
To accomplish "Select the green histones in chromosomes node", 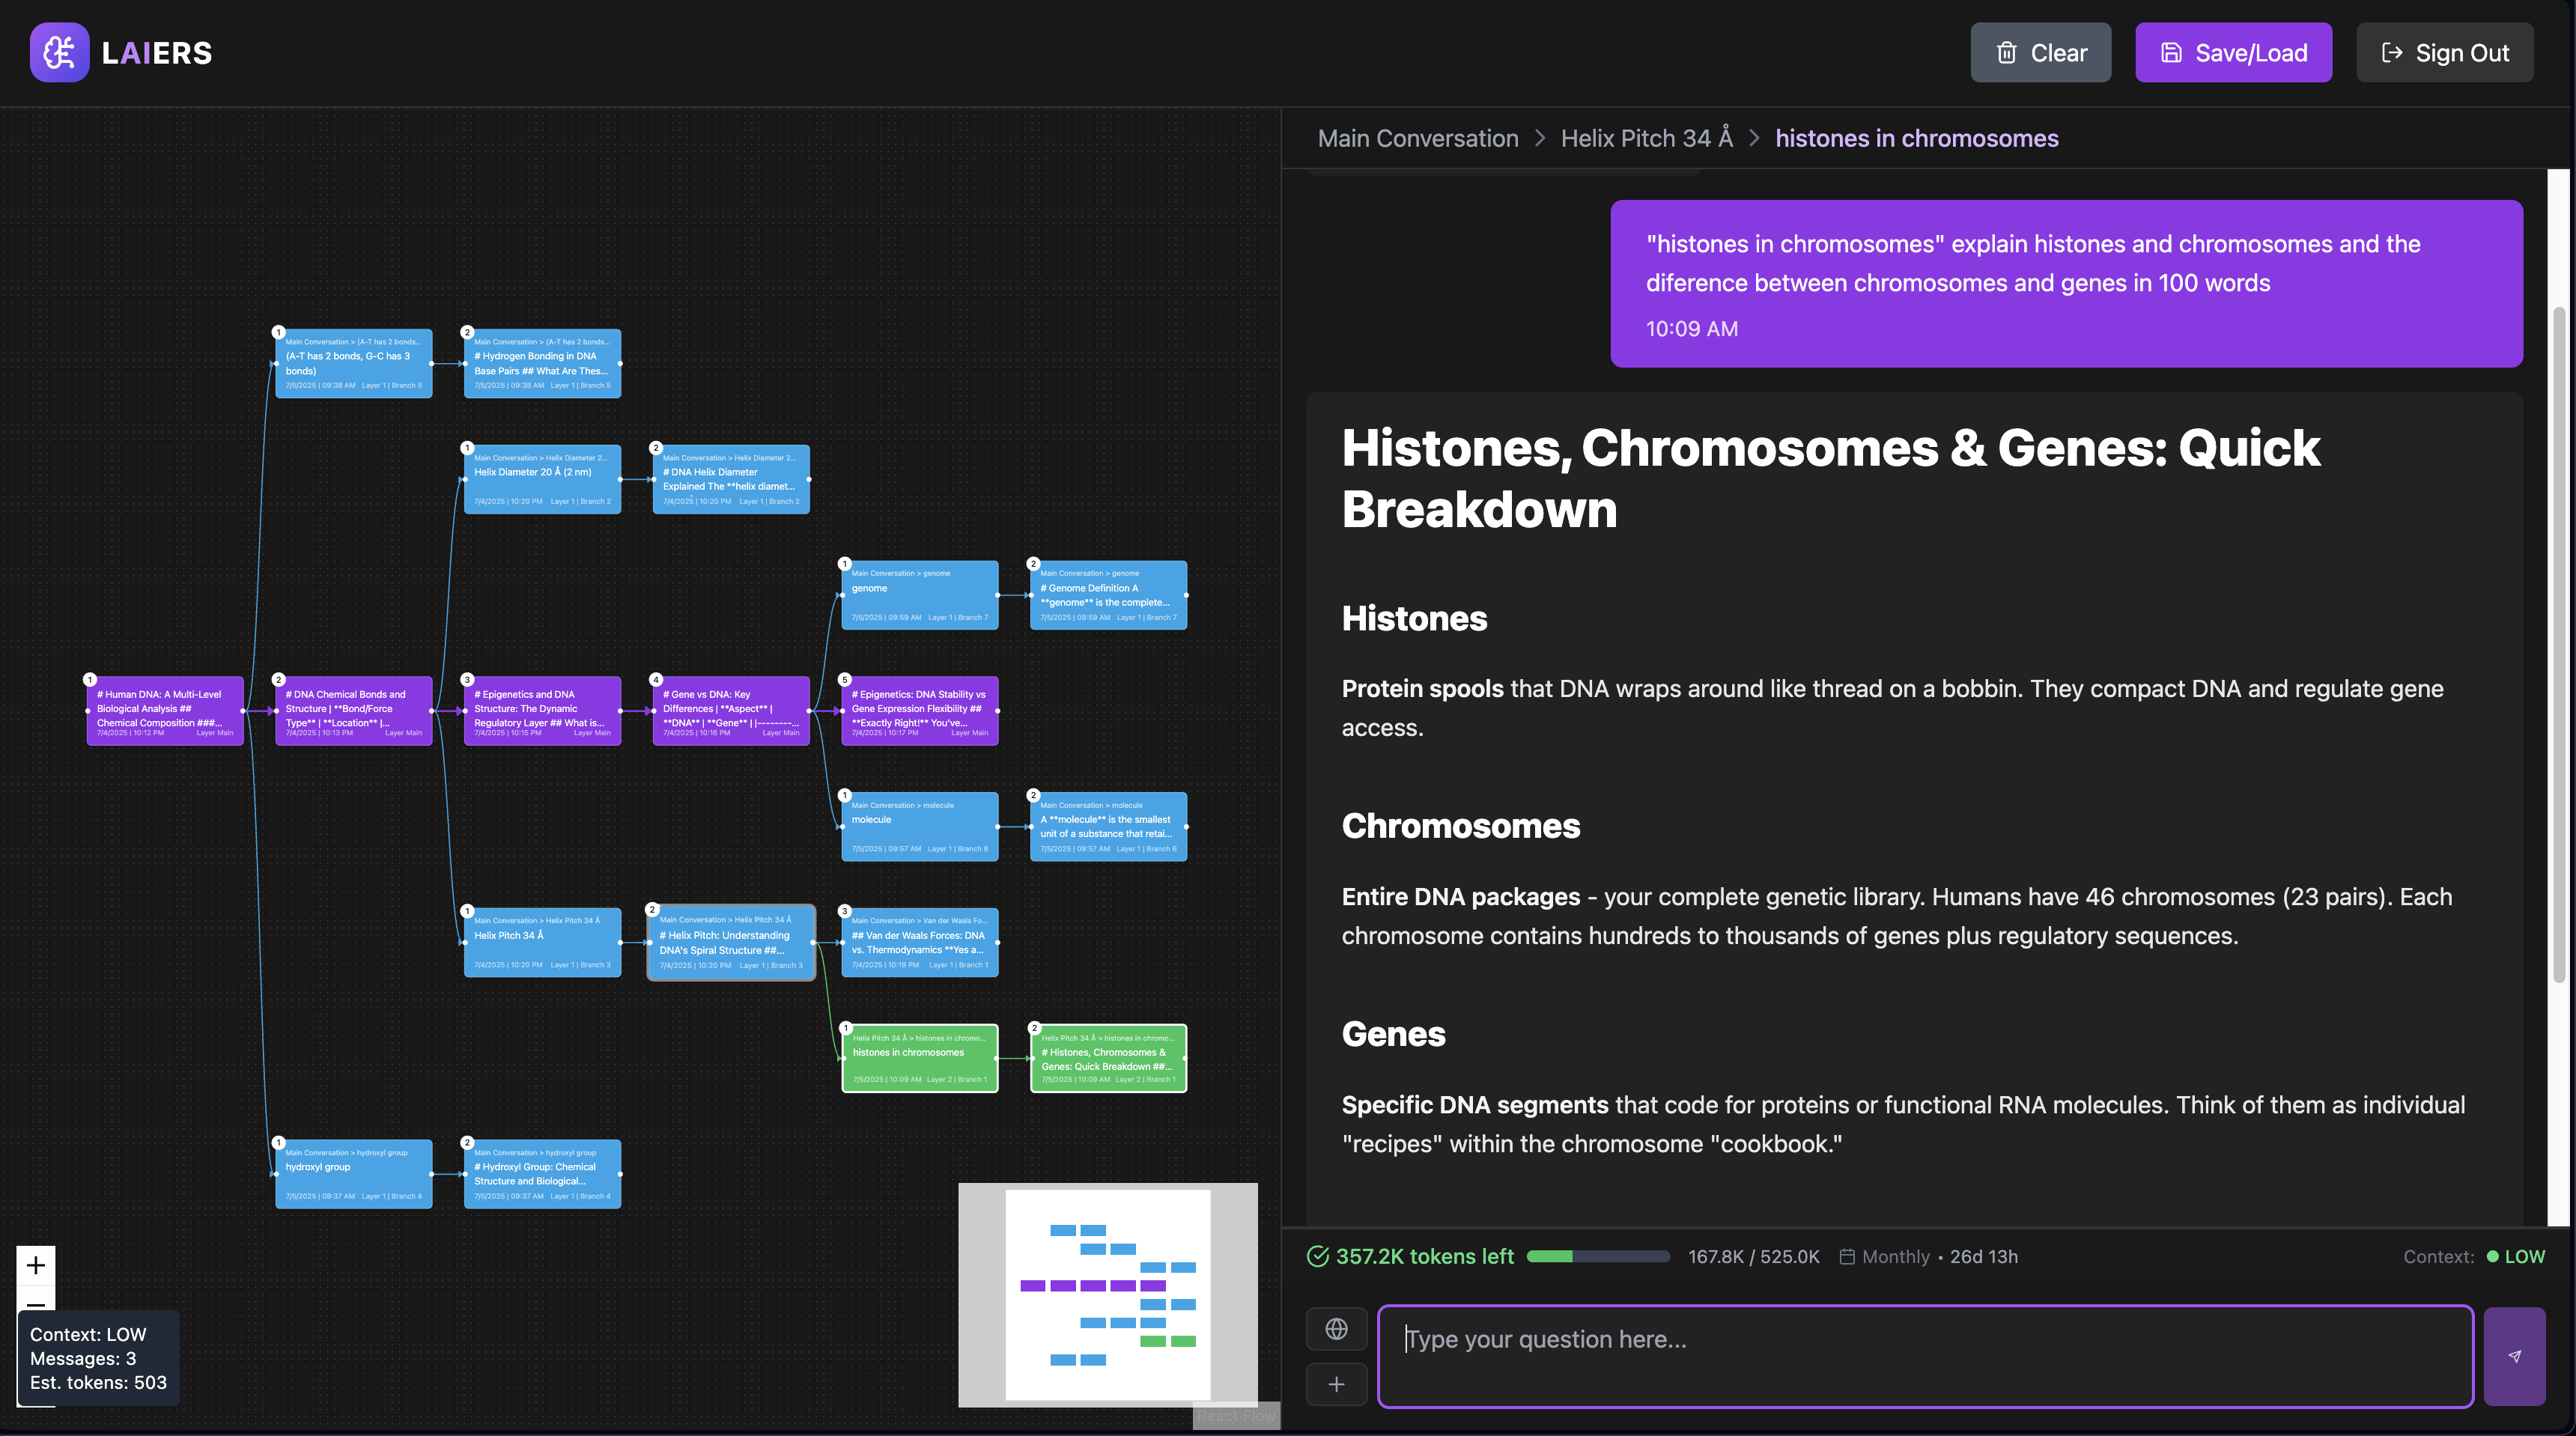I will [919, 1058].
